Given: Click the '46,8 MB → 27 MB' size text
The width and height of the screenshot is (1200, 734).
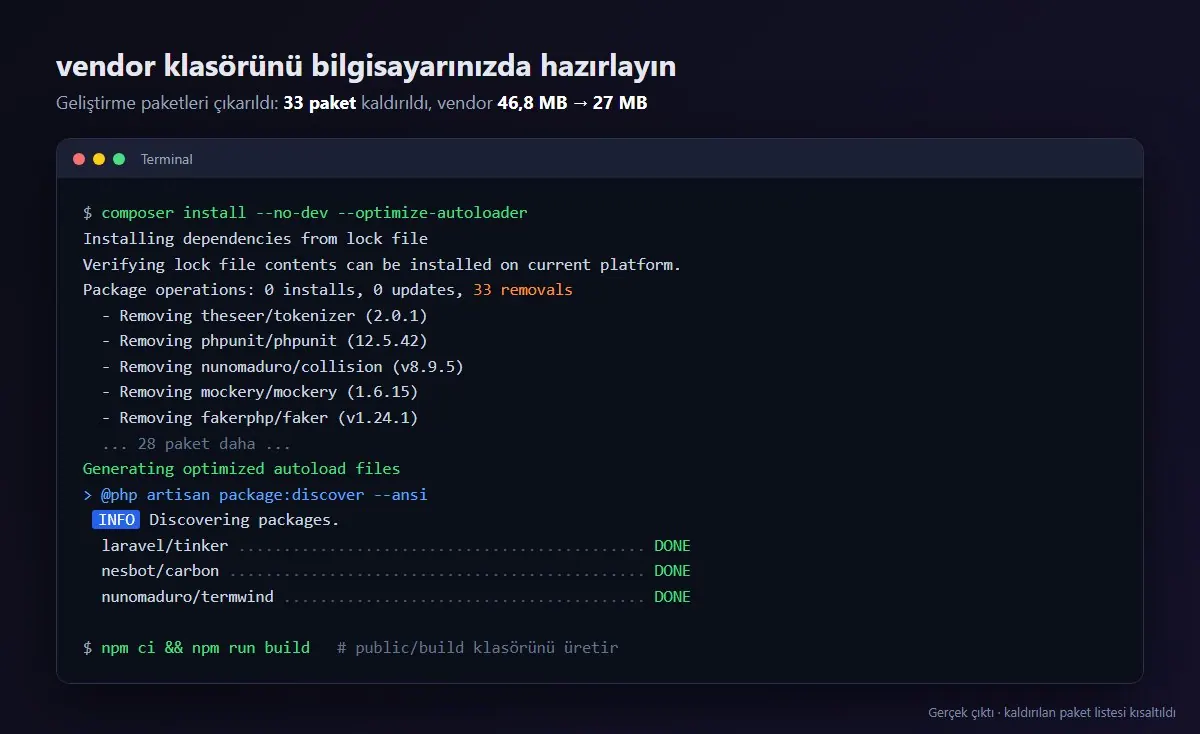Looking at the screenshot, I should click(572, 103).
